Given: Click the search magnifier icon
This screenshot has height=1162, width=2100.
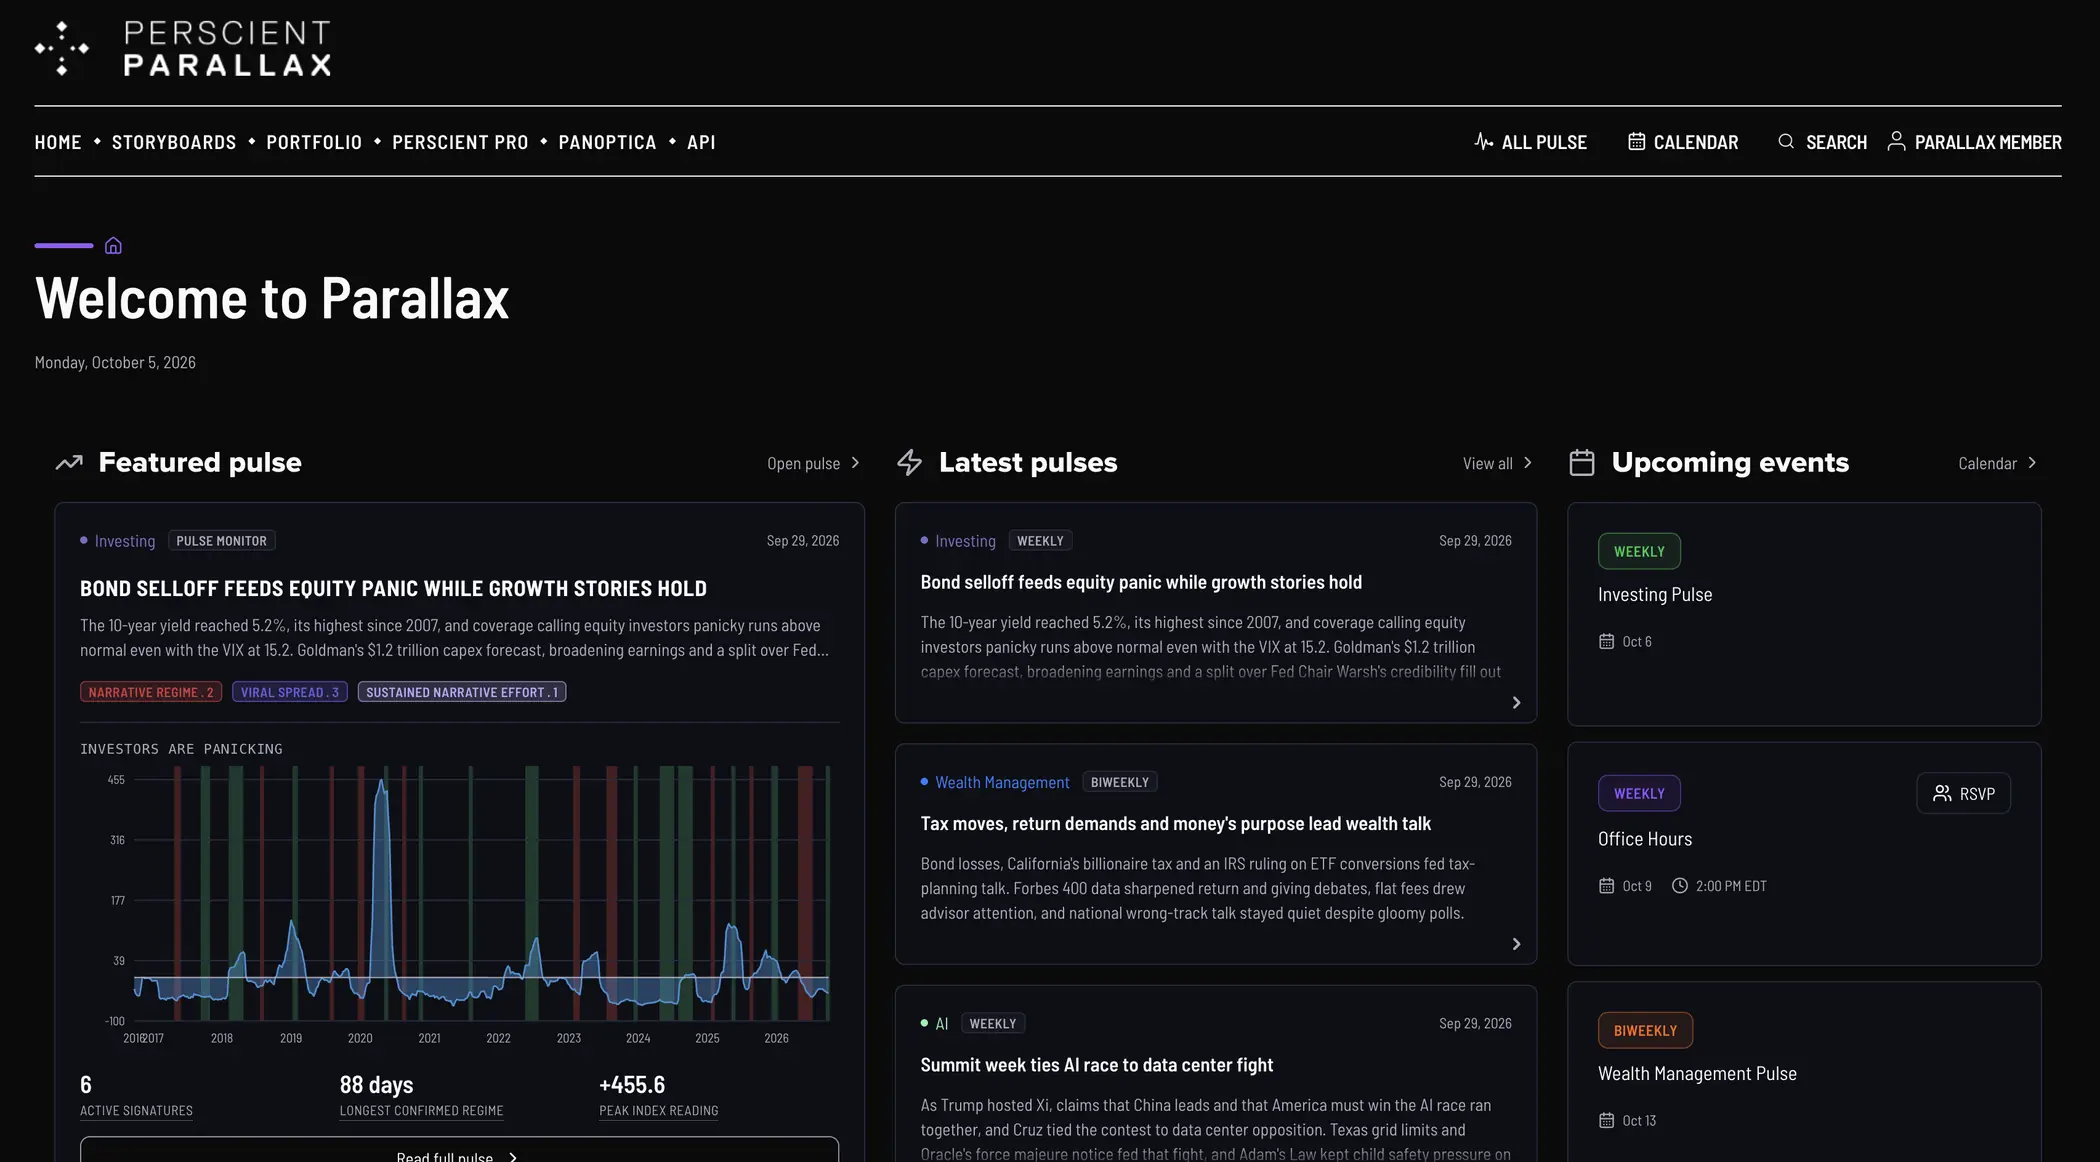Looking at the screenshot, I should click(x=1786, y=141).
